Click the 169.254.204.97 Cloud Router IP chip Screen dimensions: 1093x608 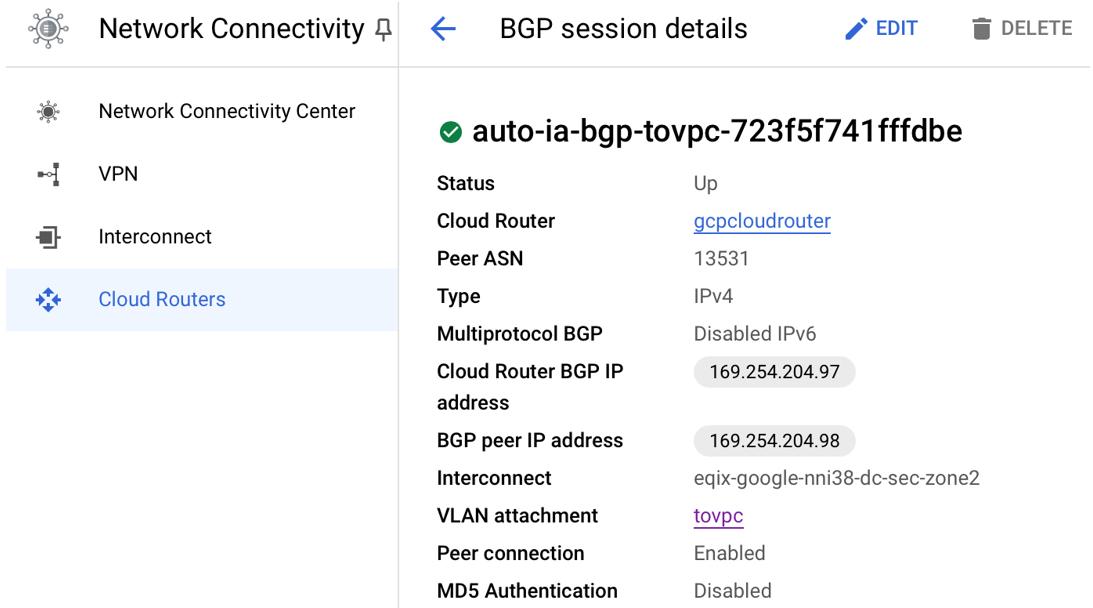tap(774, 373)
